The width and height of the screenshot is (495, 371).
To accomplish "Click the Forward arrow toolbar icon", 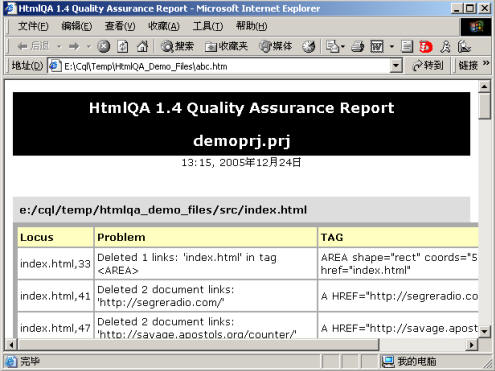I will tap(74, 46).
